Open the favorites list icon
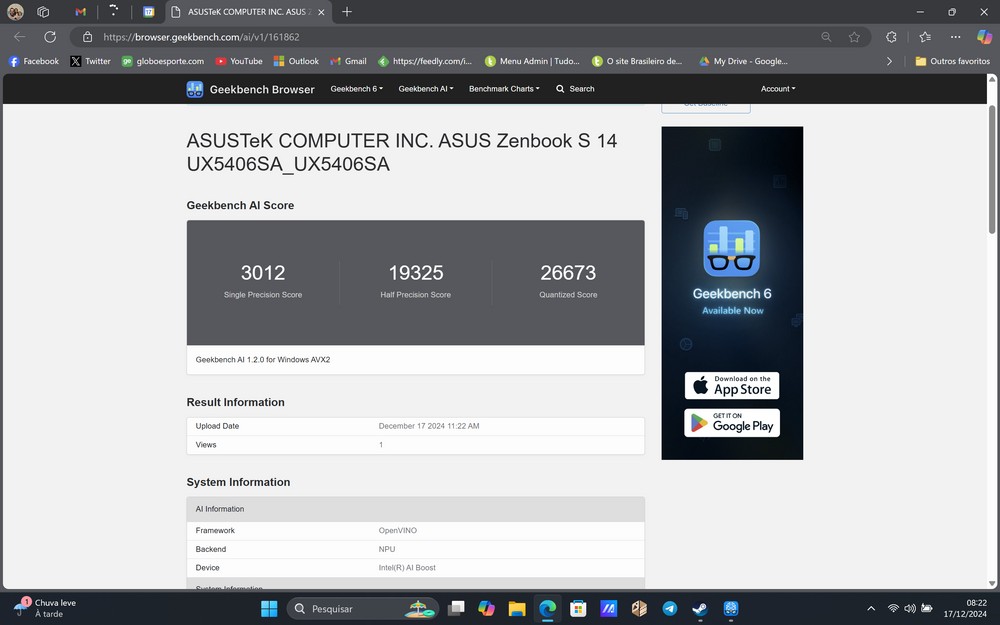Image resolution: width=1000 pixels, height=625 pixels. pos(925,37)
